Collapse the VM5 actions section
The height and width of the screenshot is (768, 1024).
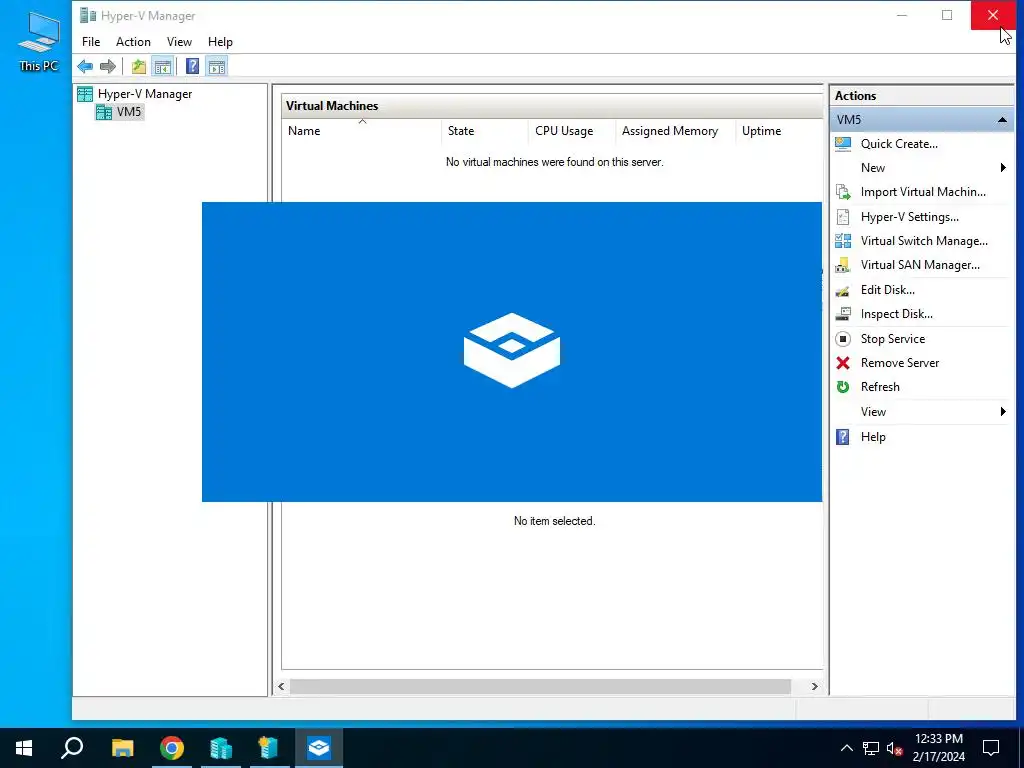click(x=1002, y=120)
